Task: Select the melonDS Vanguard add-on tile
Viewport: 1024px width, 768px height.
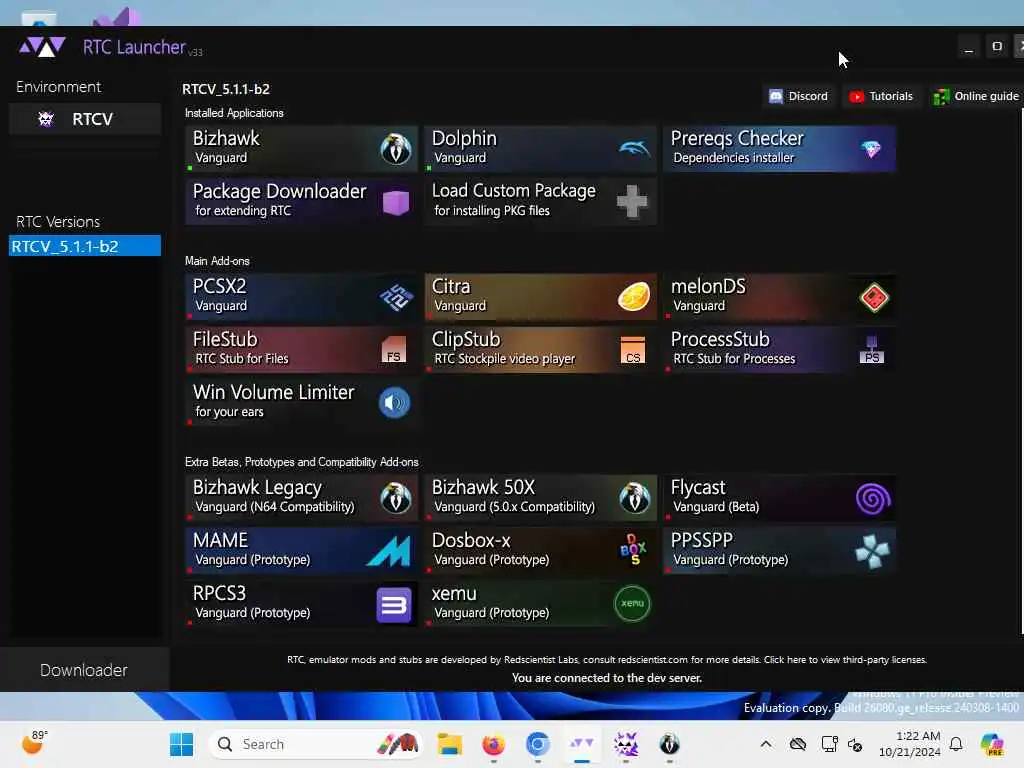Action: tap(779, 297)
